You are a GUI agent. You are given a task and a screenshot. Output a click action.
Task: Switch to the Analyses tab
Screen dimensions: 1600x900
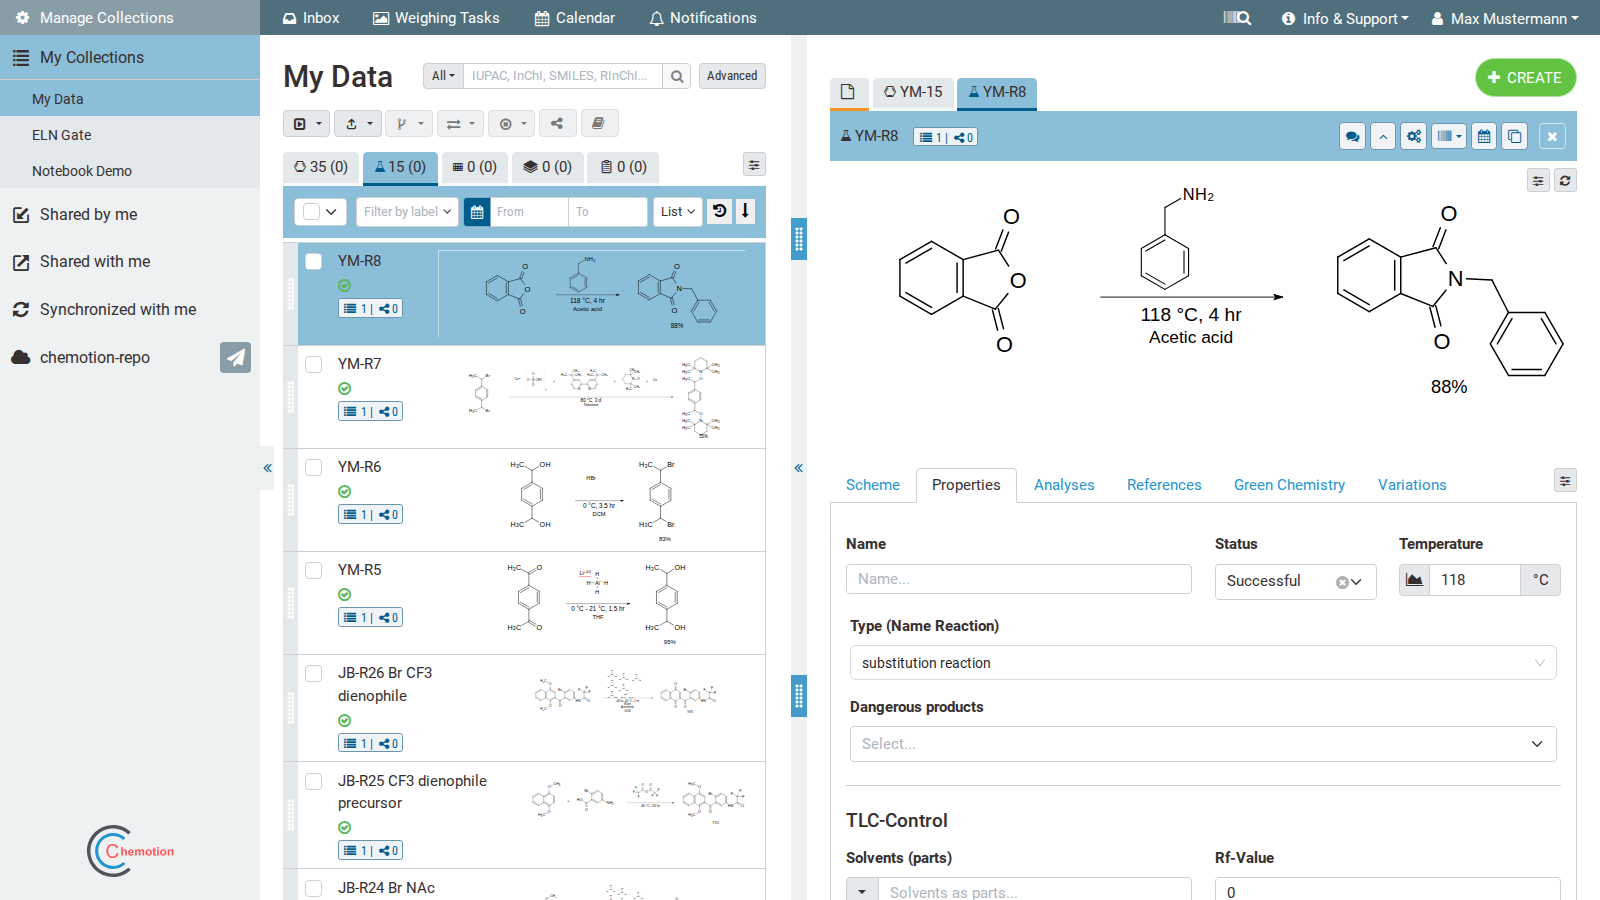(1064, 485)
